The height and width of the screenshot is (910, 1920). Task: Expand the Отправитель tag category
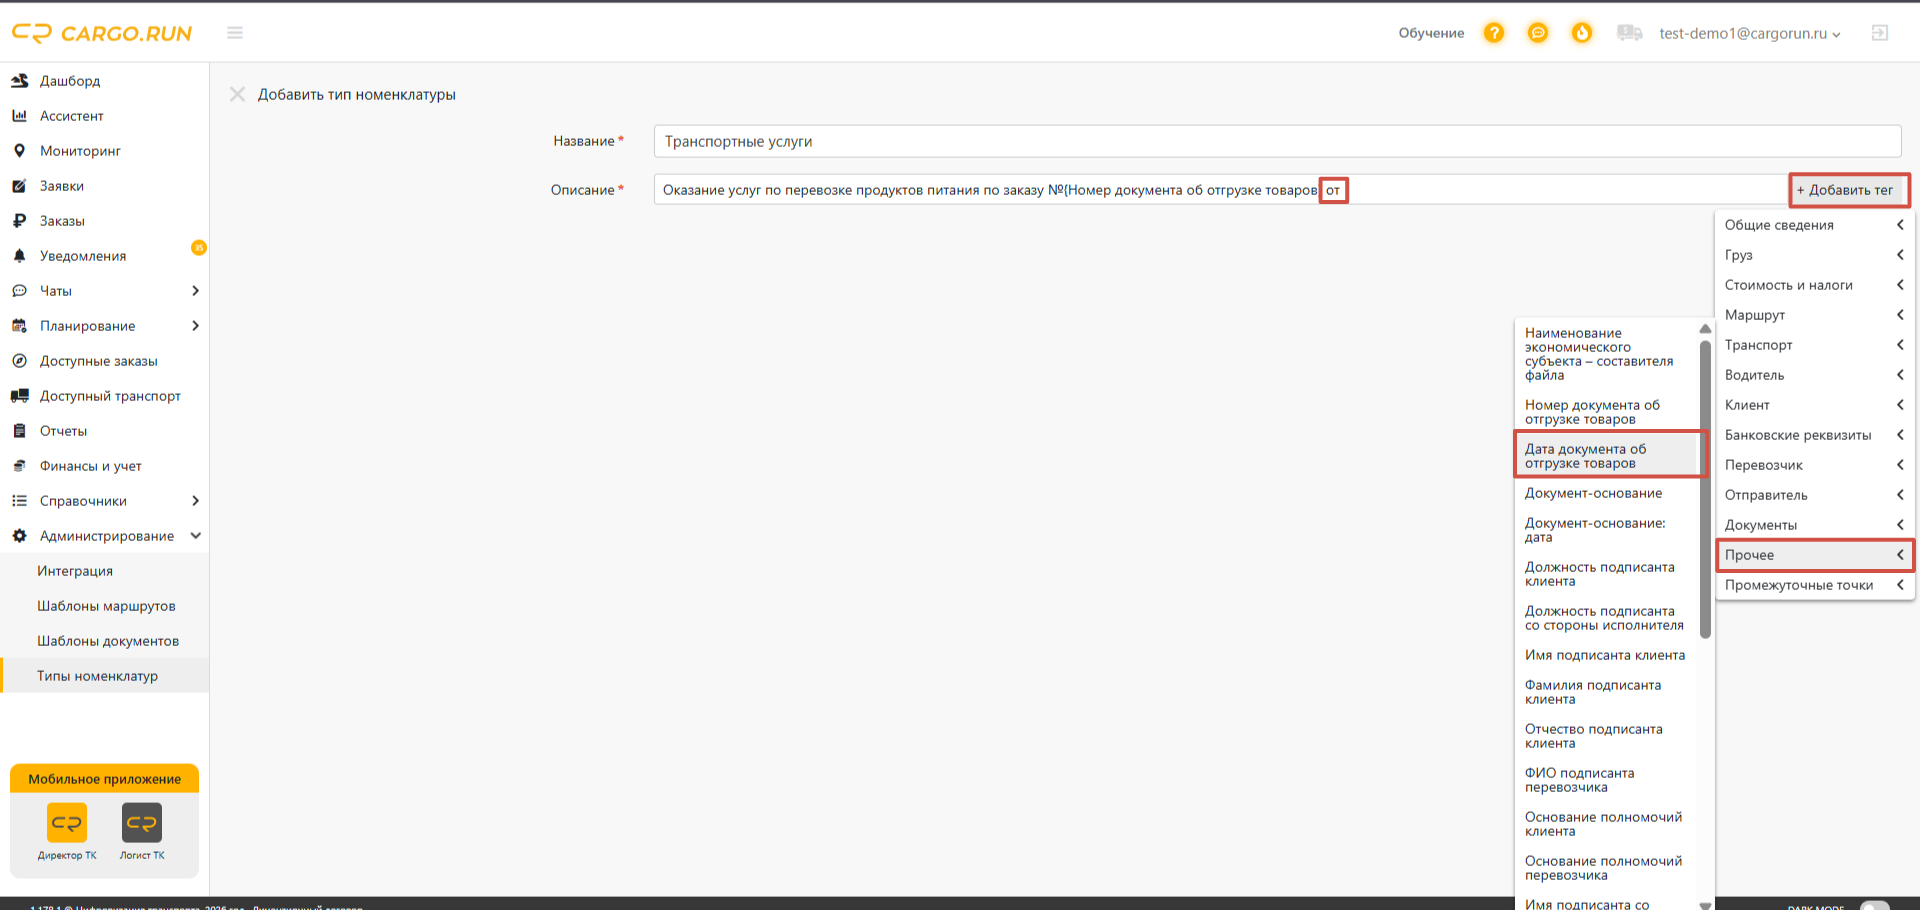coord(1814,495)
